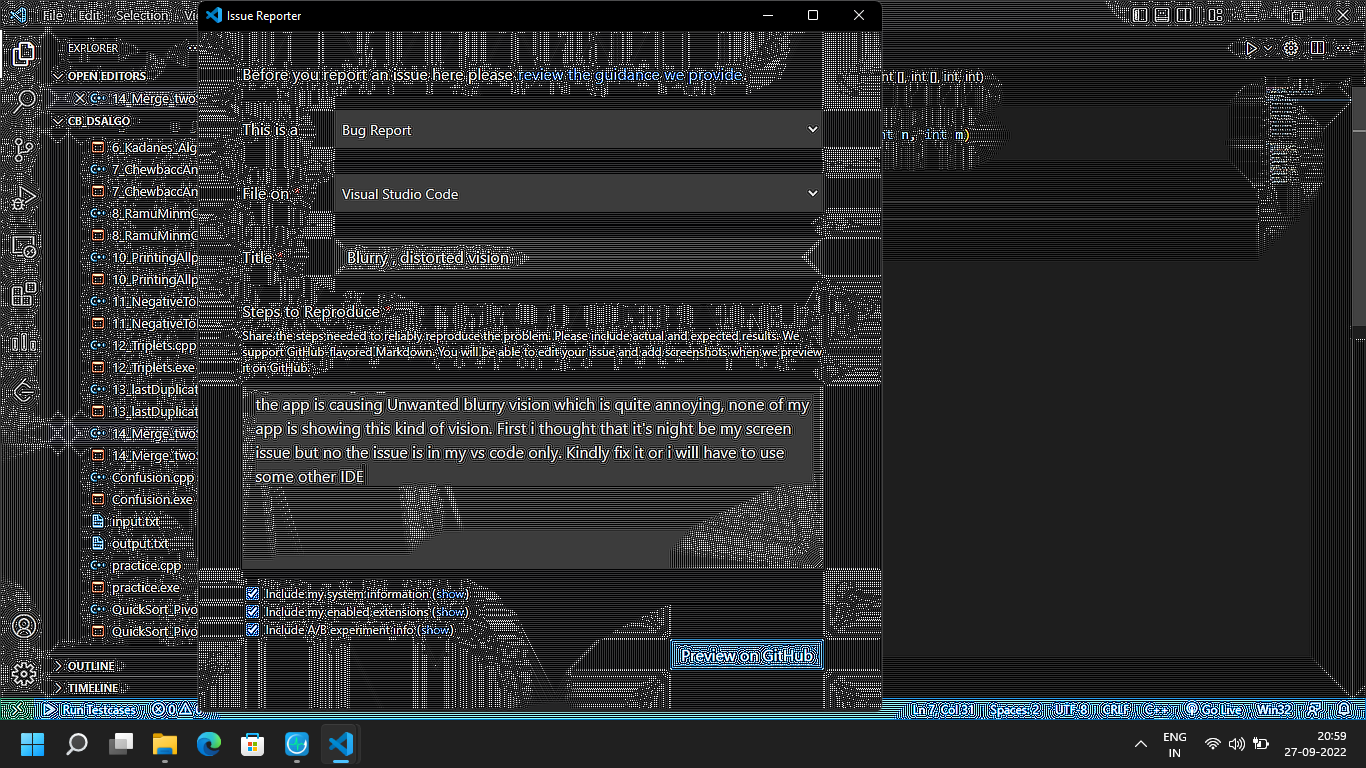Open the Search view in the activity bar
This screenshot has height=768, width=1366.
[x=24, y=100]
